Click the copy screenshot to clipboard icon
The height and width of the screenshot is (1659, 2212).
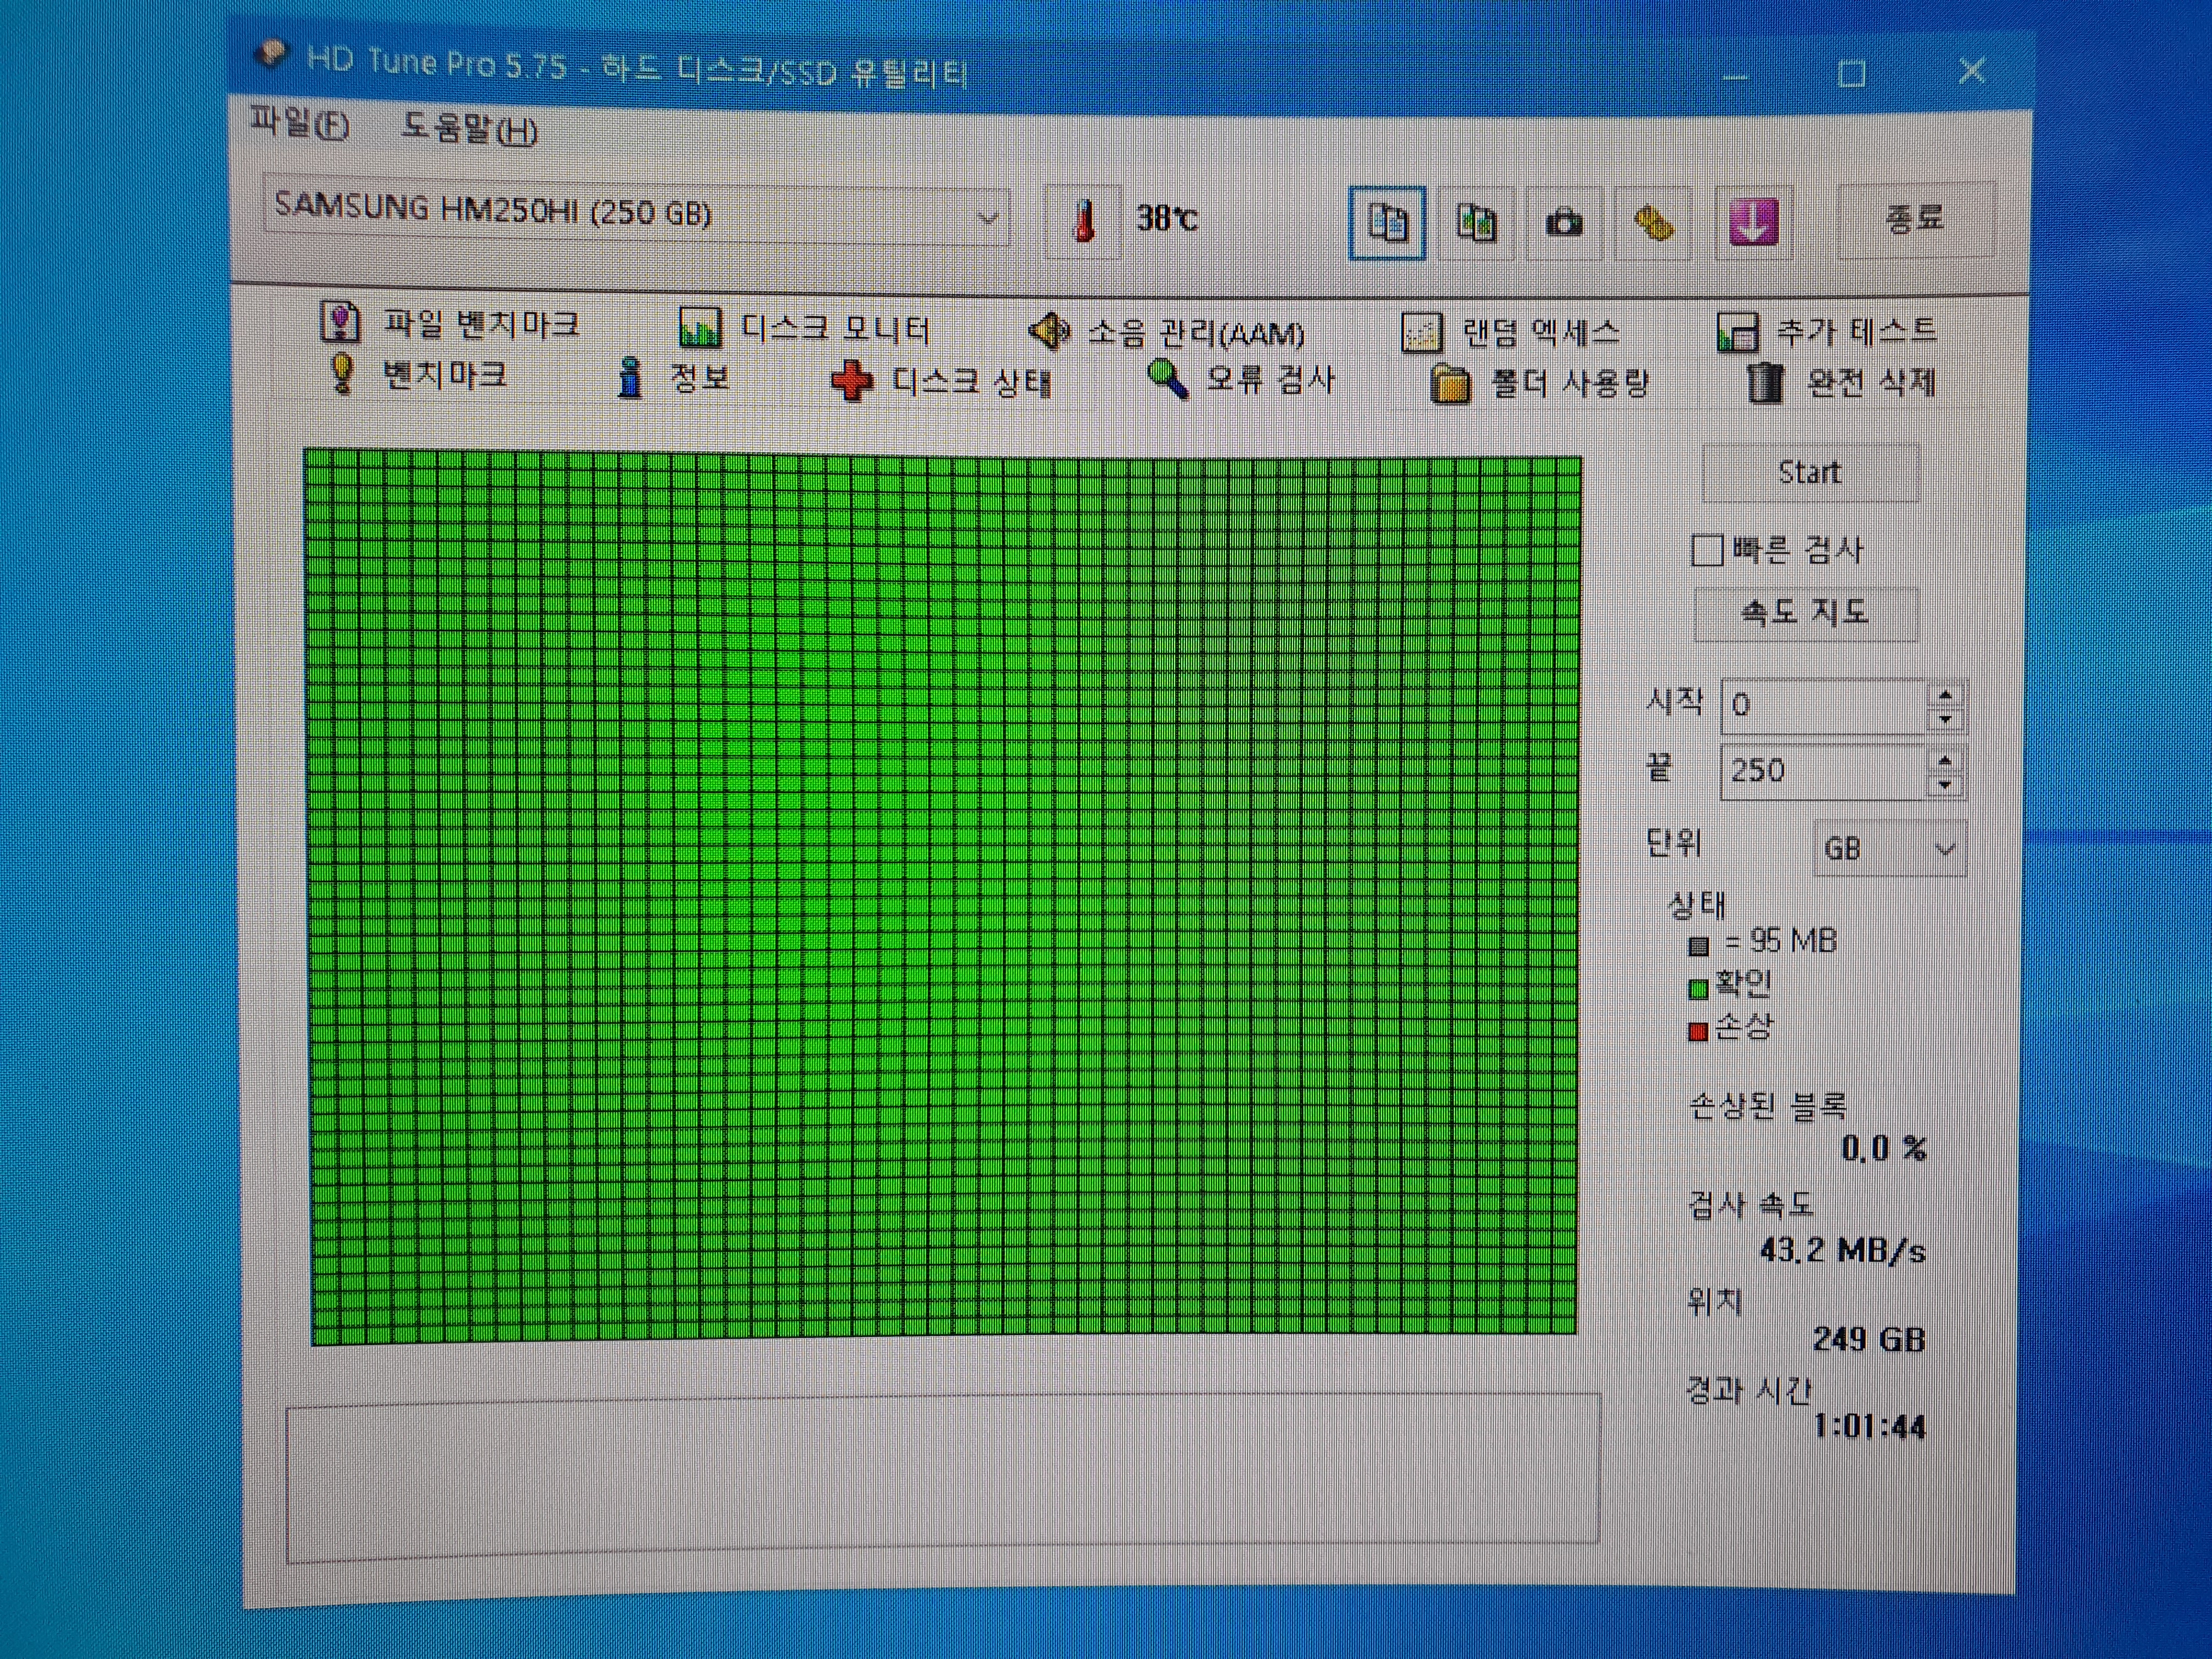click(x=1475, y=222)
